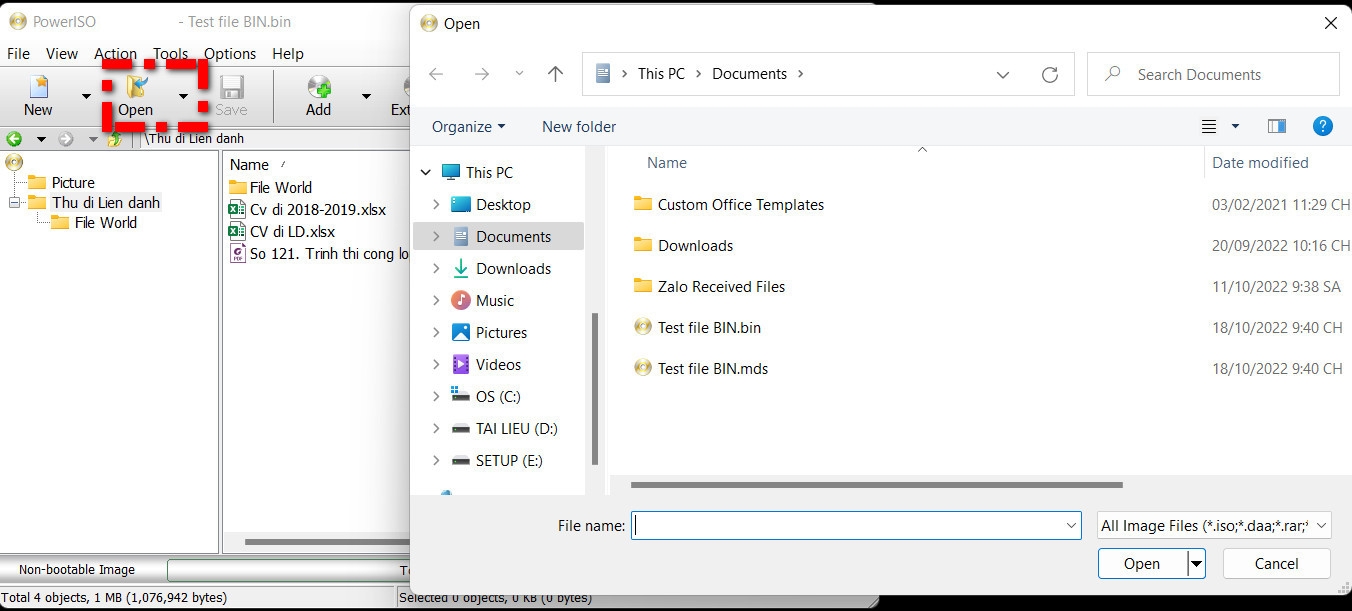Open the dropdown arrow beside New button

[x=86, y=97]
